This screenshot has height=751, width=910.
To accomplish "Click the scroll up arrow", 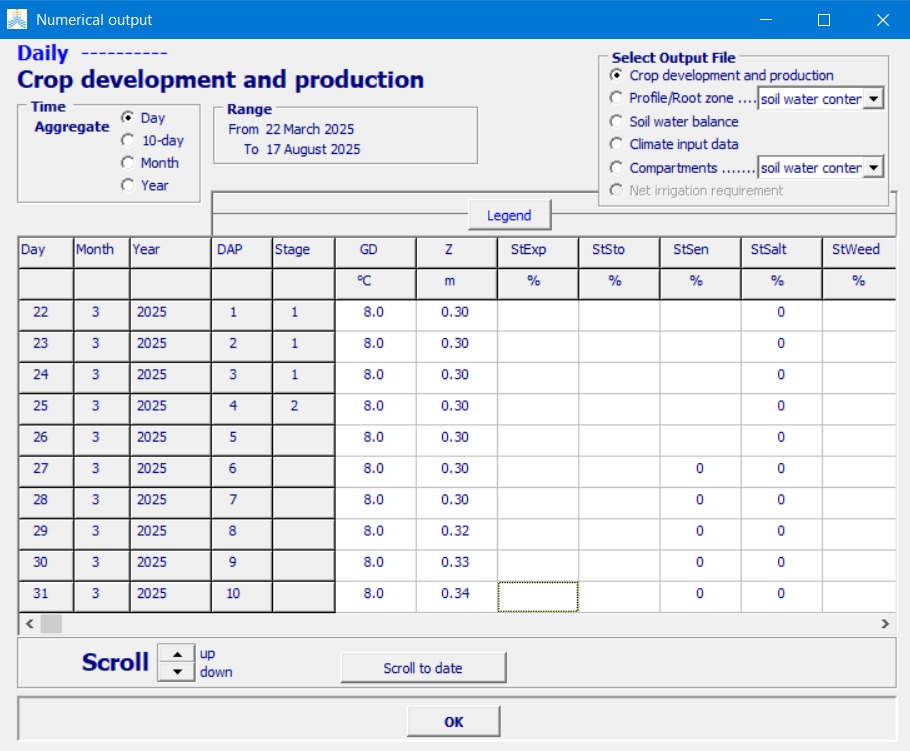I will click(x=177, y=654).
